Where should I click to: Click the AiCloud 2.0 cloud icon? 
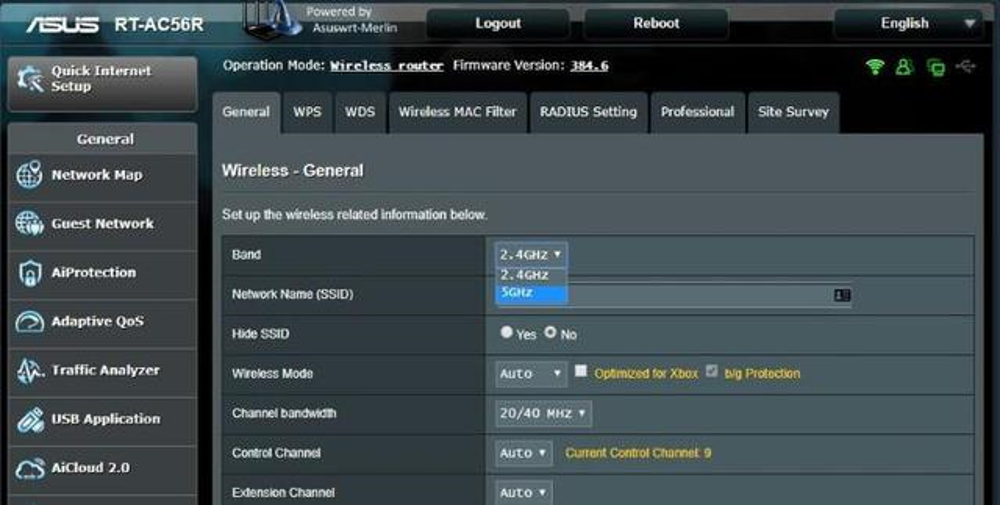point(29,468)
